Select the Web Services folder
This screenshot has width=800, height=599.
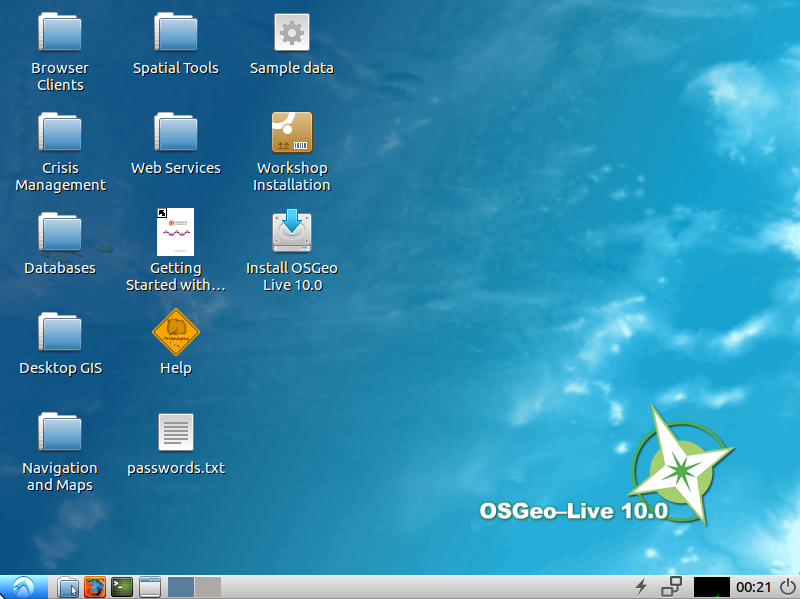[x=176, y=132]
